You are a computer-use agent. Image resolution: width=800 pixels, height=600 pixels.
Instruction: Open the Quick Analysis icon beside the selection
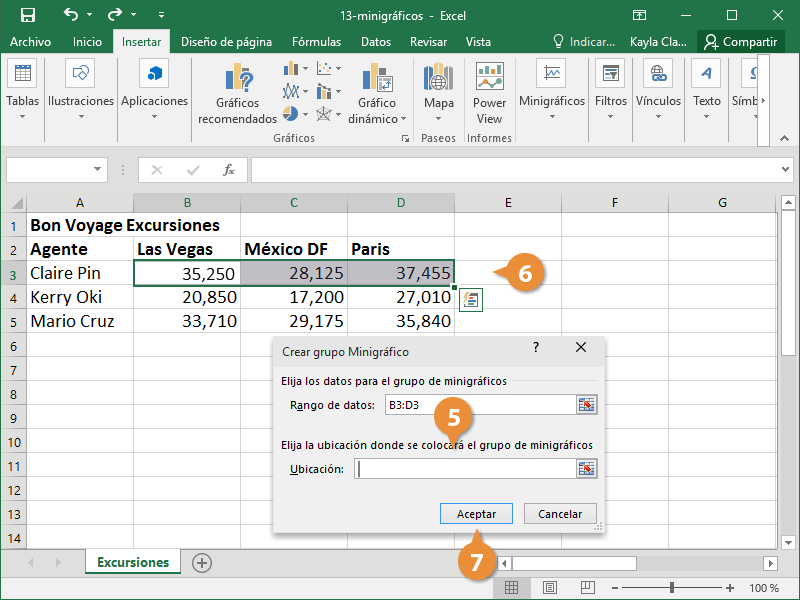coord(470,298)
